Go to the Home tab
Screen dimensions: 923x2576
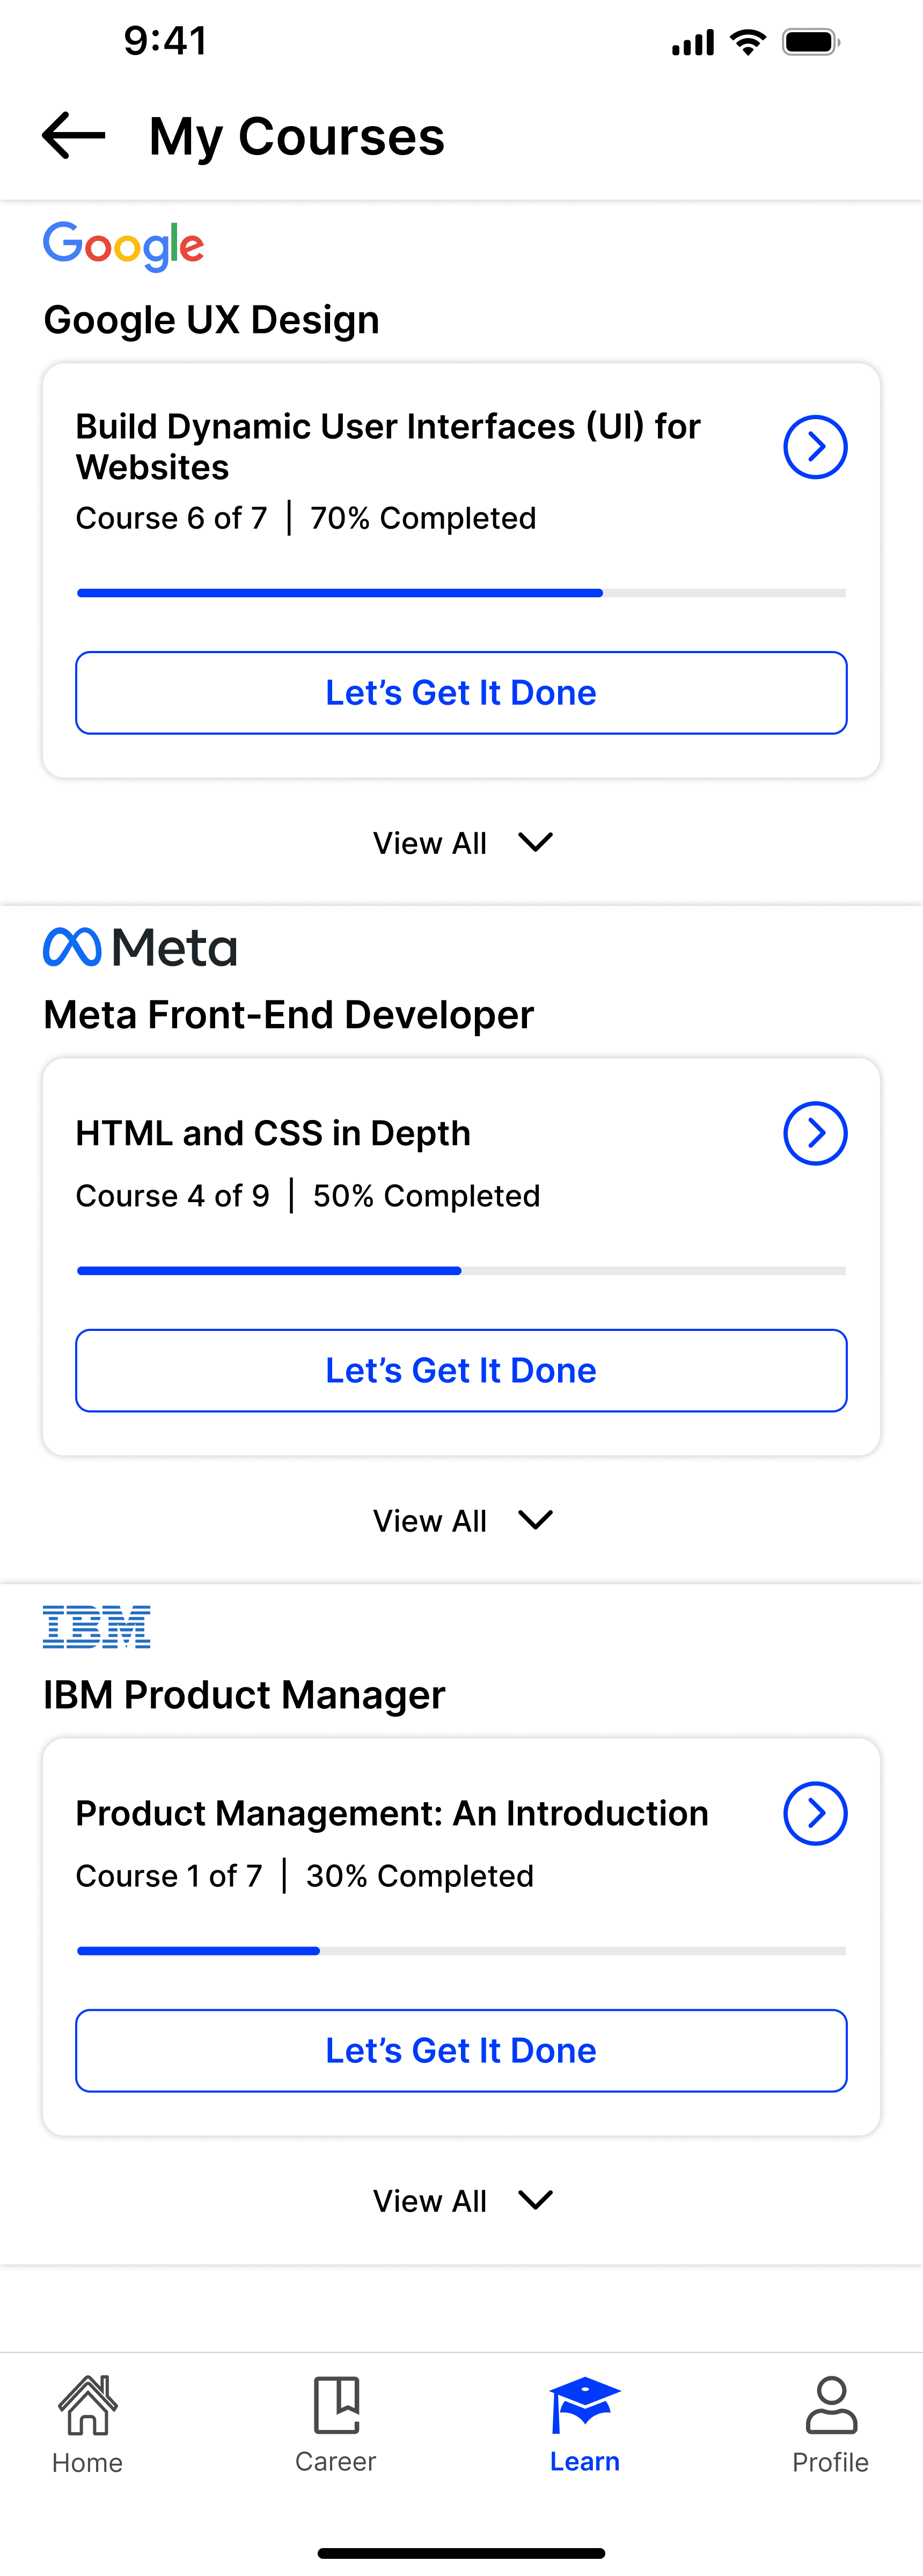[x=88, y=2425]
